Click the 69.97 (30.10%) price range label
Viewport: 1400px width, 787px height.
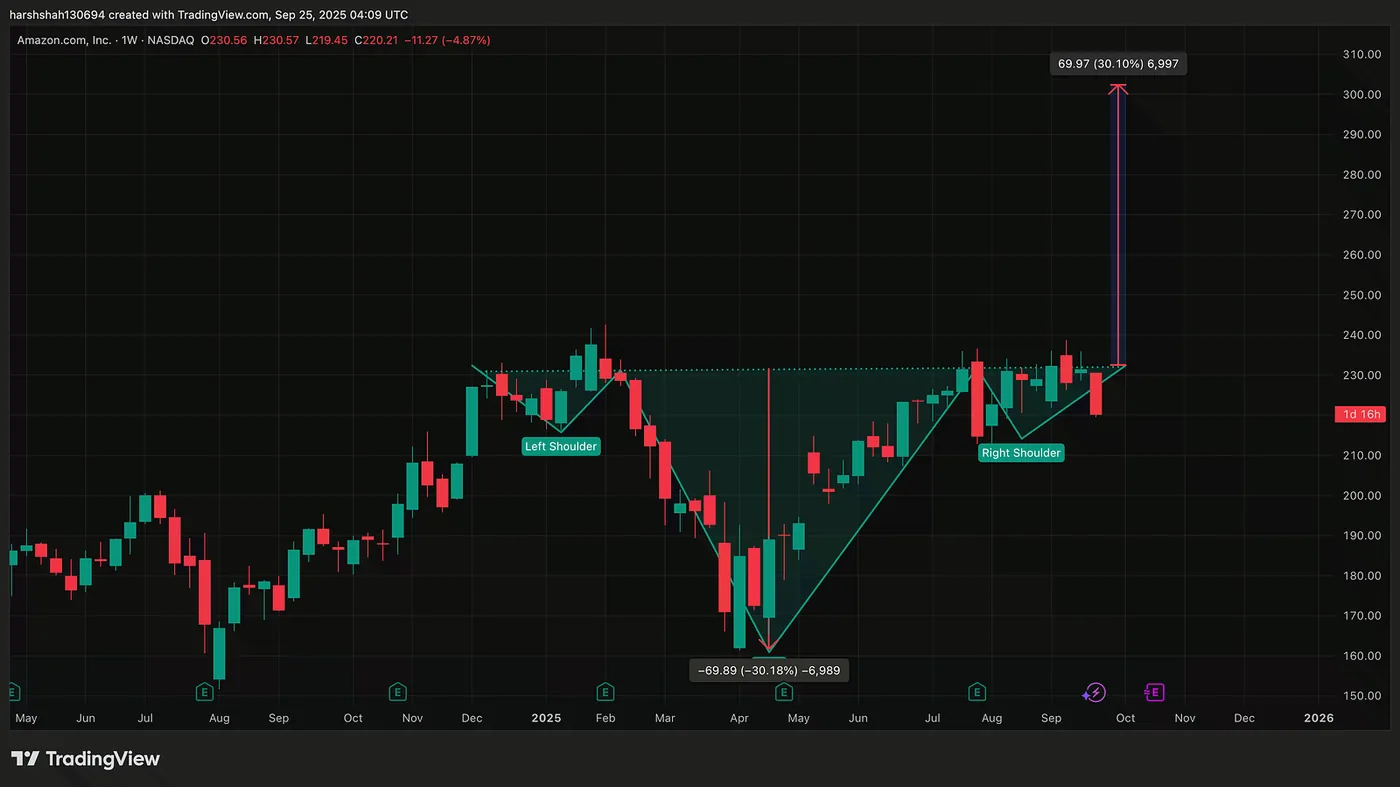point(1119,64)
